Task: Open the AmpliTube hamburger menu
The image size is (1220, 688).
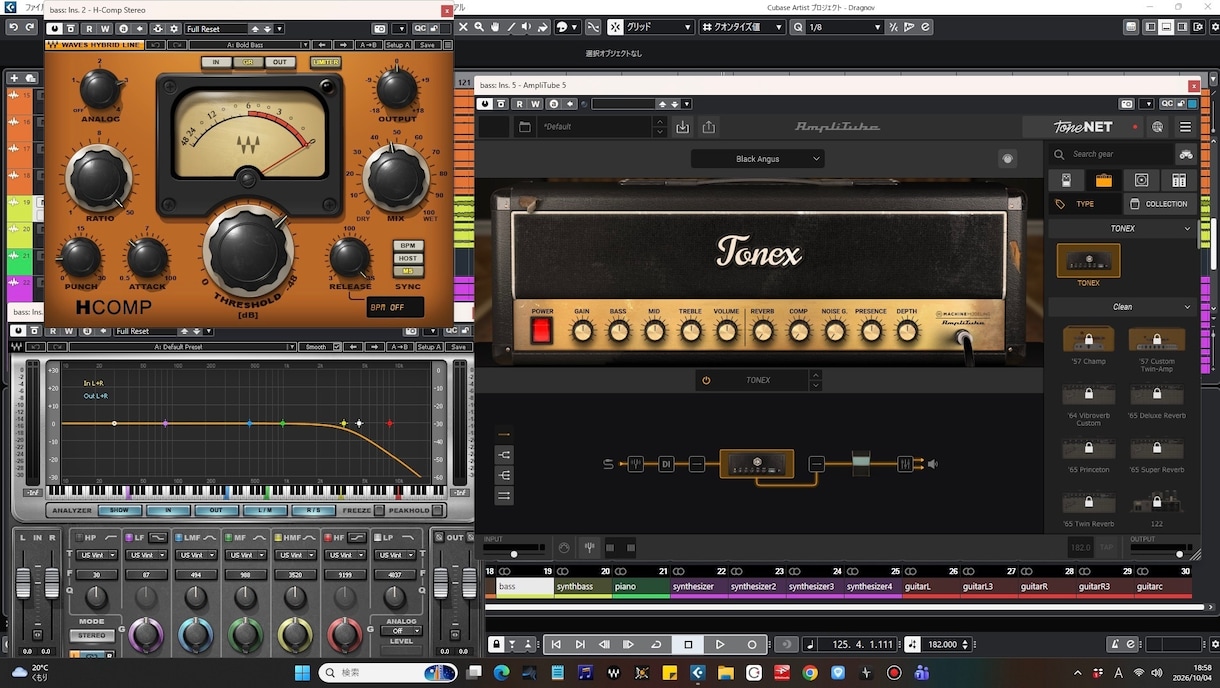Action: tap(1185, 127)
